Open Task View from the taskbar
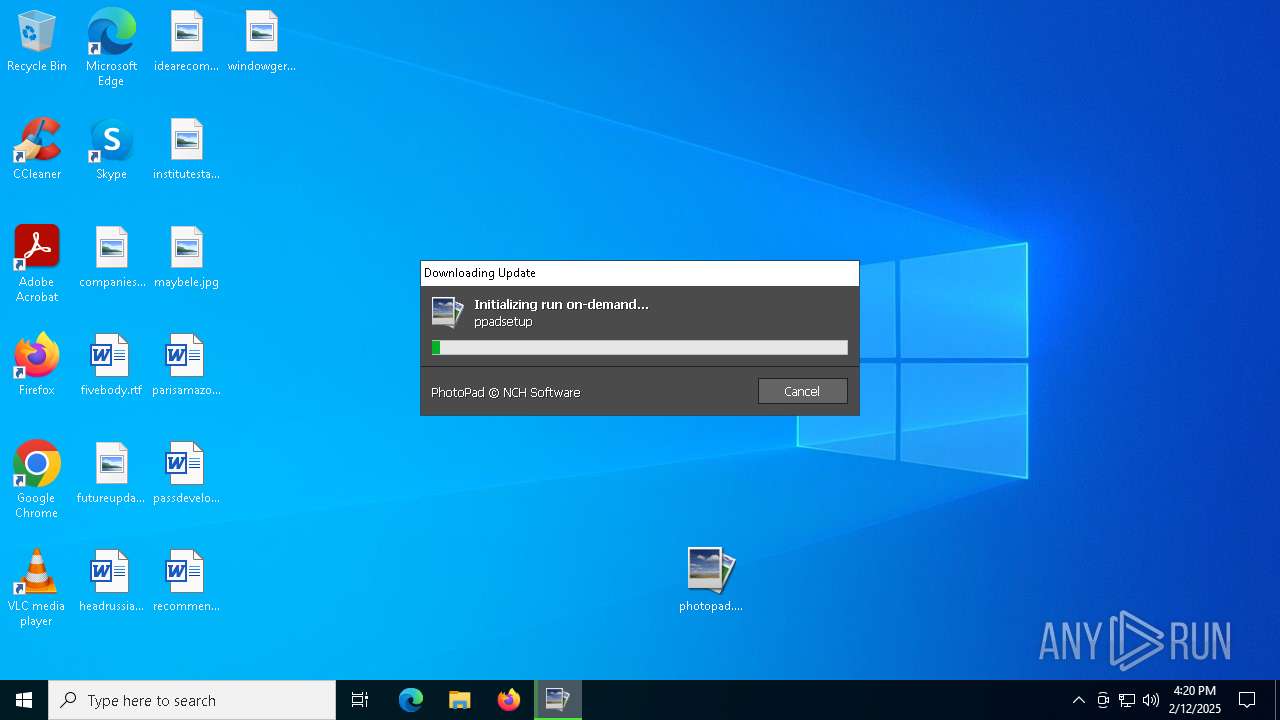Viewport: 1280px width, 720px height. pos(360,700)
